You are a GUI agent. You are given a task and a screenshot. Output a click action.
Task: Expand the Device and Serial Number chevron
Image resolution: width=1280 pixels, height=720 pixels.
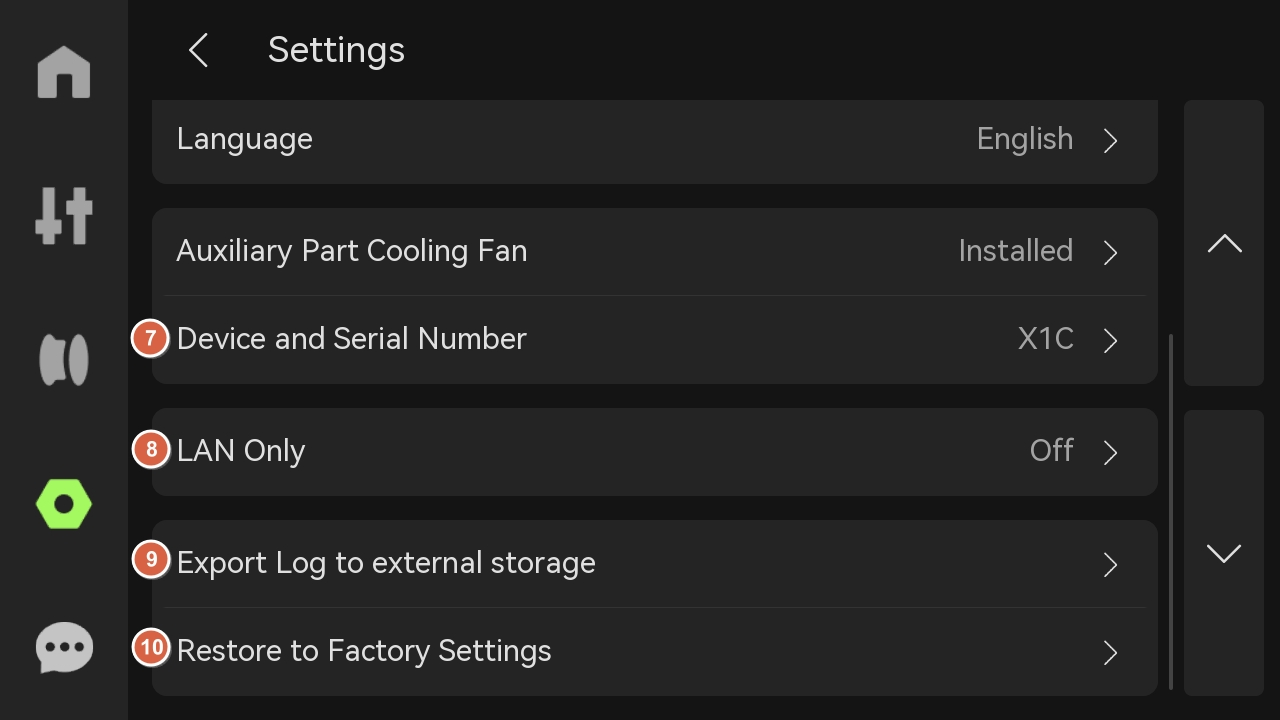(x=1110, y=340)
